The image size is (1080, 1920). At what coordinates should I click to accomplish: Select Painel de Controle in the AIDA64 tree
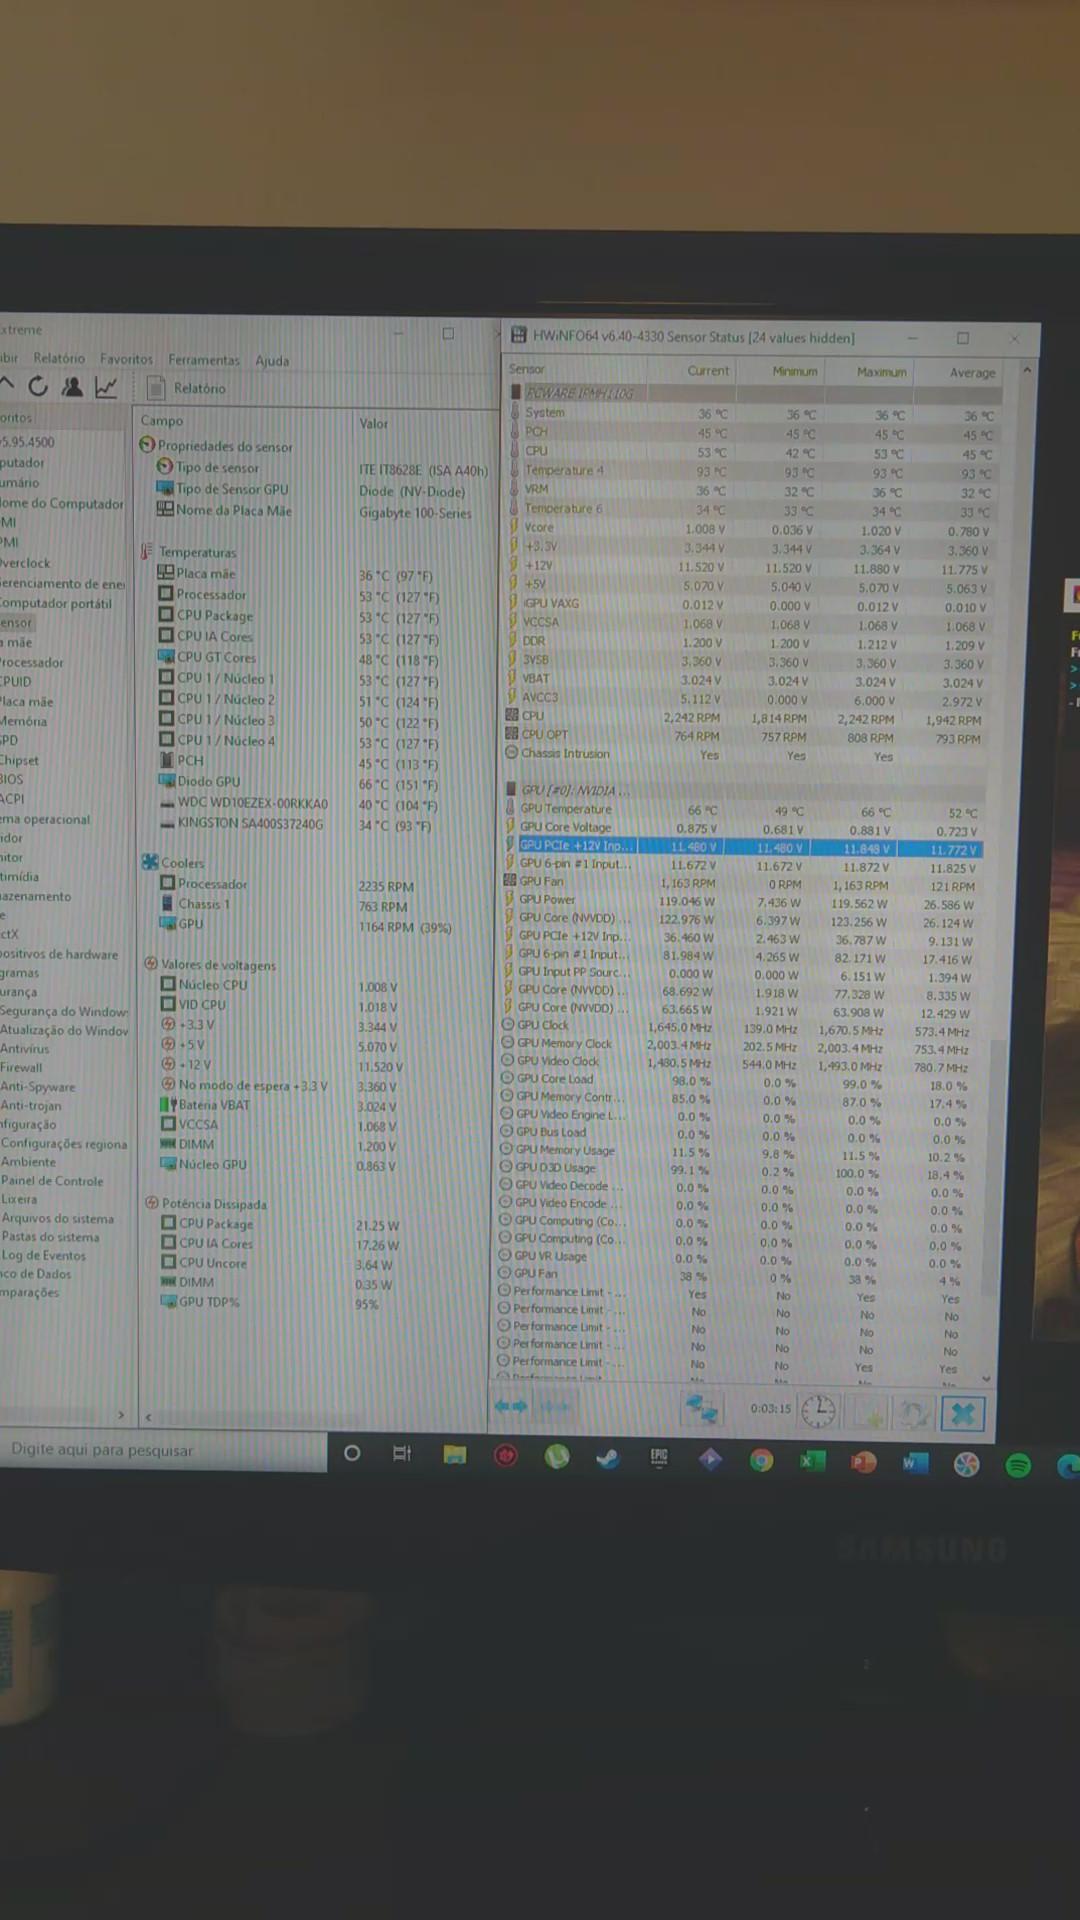click(x=52, y=1181)
